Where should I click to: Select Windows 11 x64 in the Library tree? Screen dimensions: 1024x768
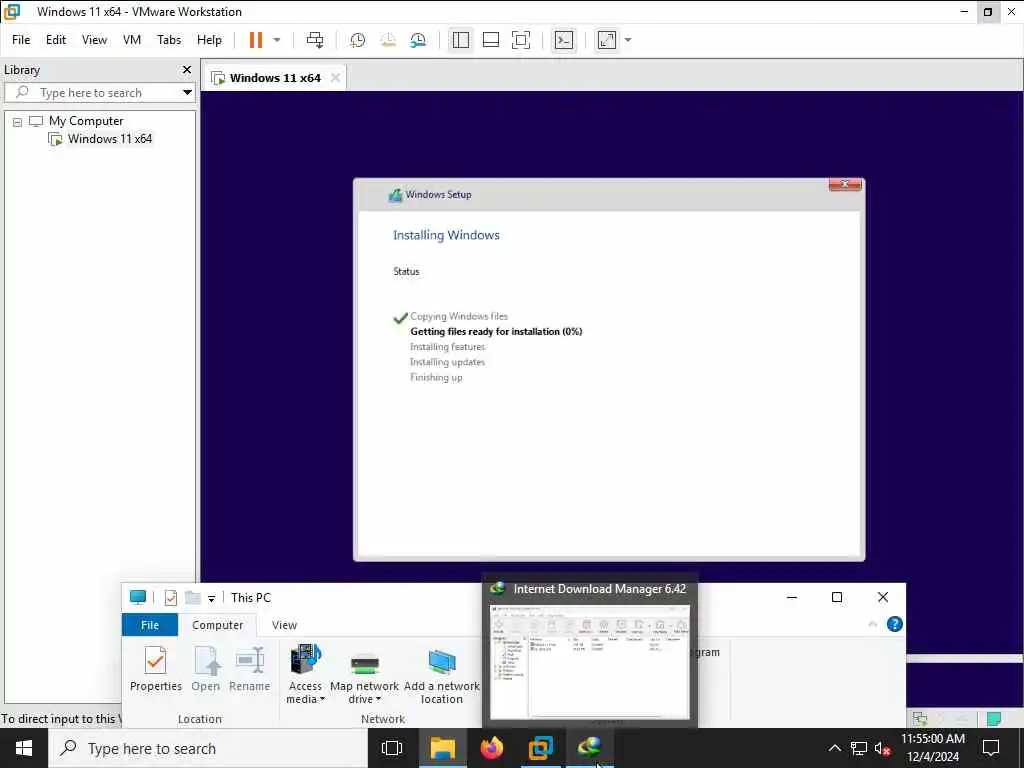point(110,139)
